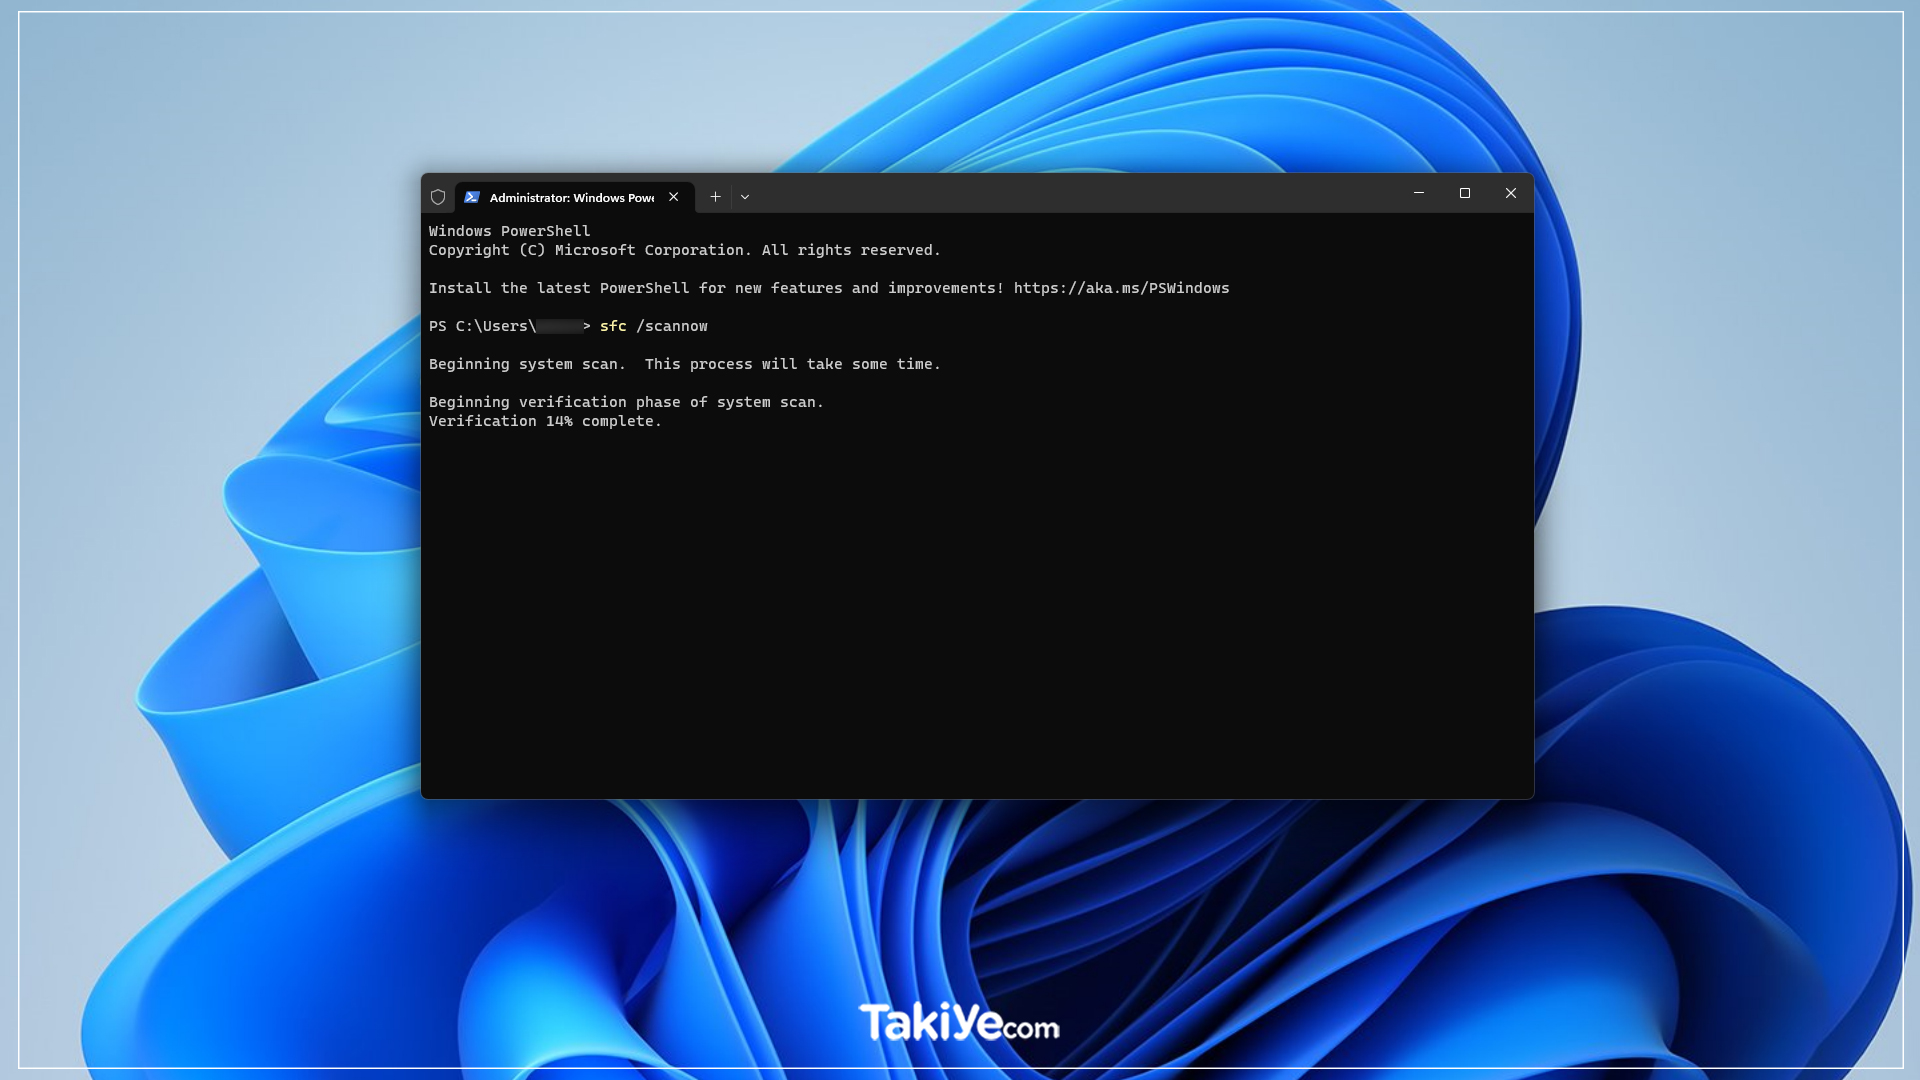Expand the new tab profile dropdown arrow

pos(745,197)
